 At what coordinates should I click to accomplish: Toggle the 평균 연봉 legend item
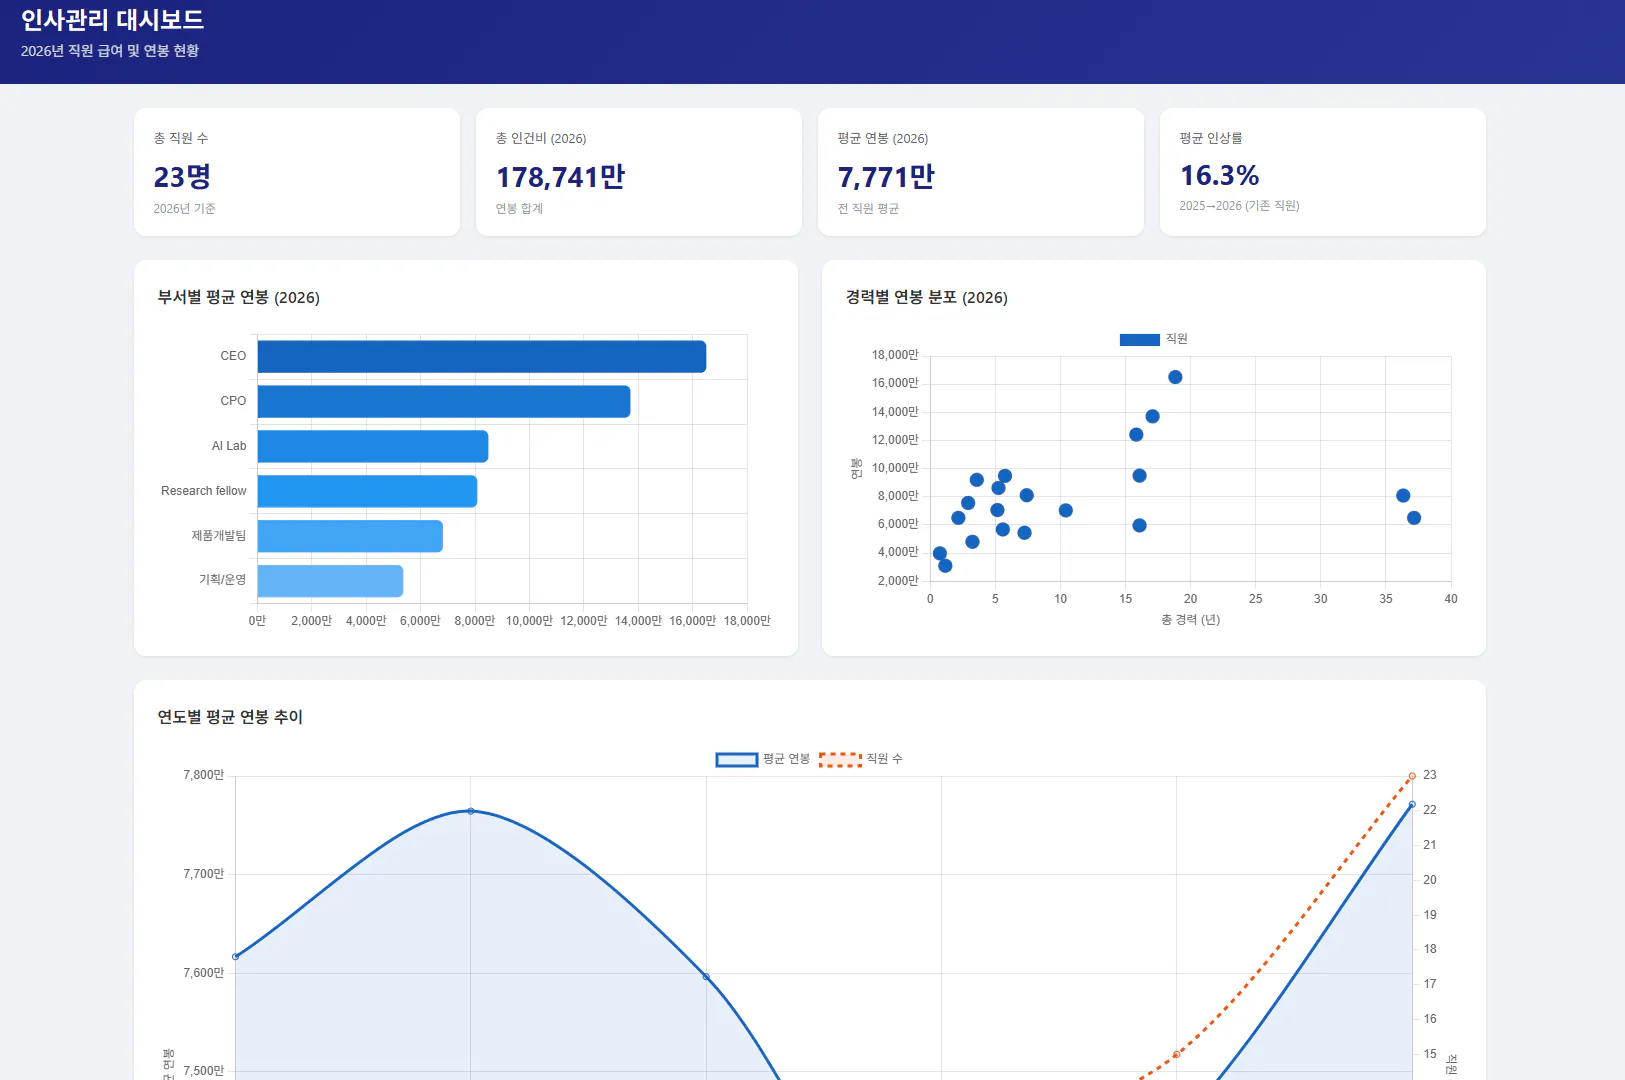[762, 759]
